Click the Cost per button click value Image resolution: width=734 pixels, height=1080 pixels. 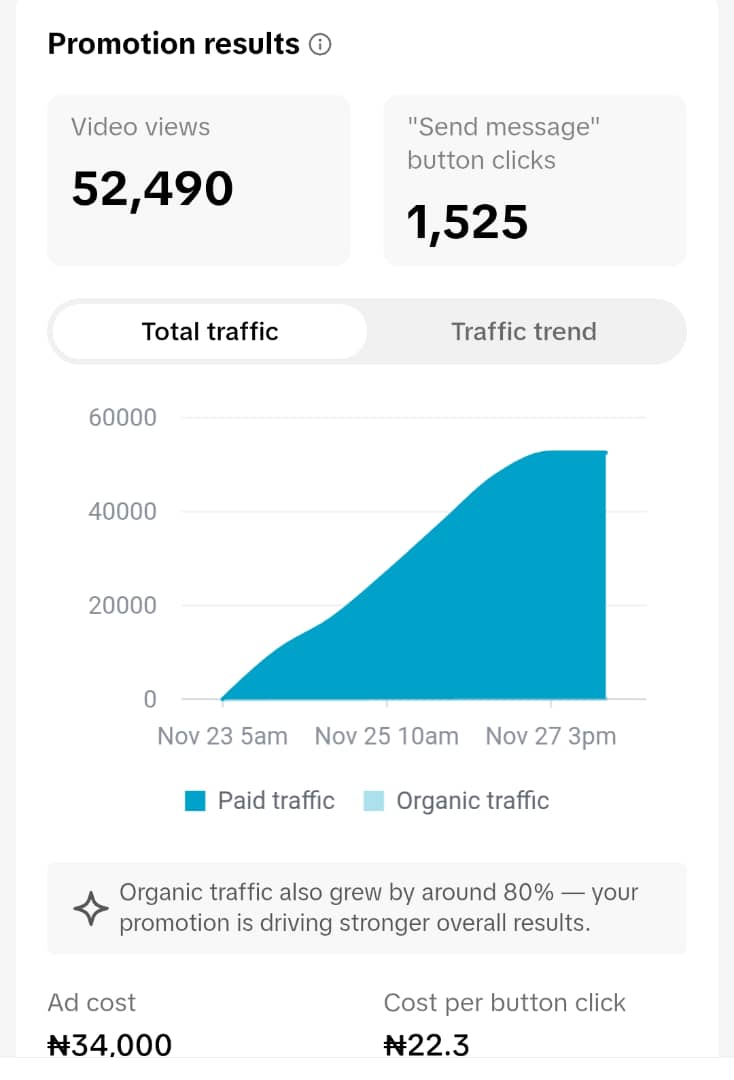(426, 1045)
